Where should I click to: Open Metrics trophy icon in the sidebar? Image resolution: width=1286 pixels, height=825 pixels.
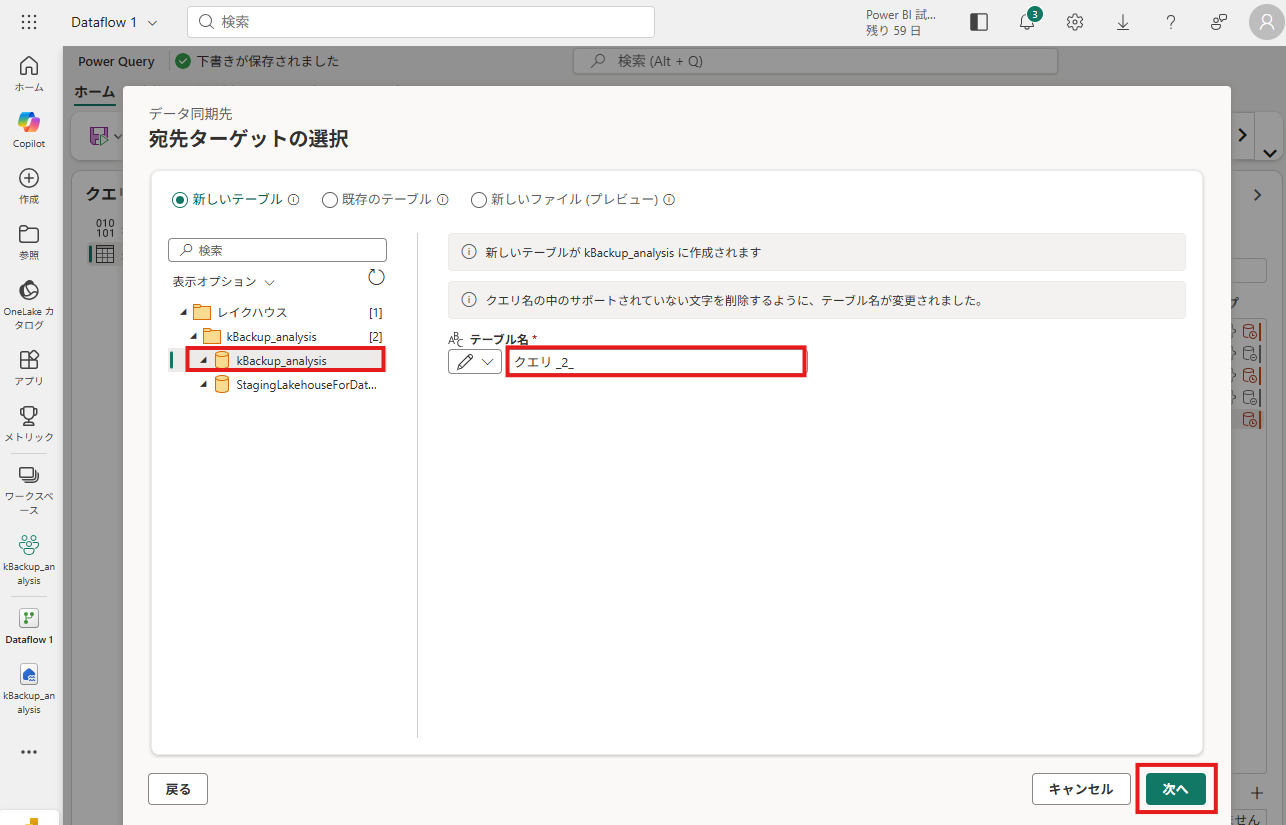[x=29, y=423]
